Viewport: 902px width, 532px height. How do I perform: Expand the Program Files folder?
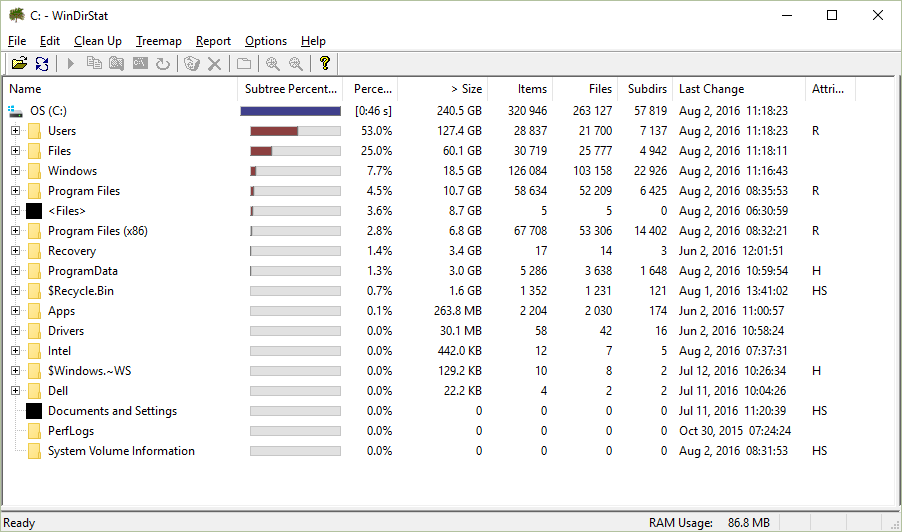point(16,190)
